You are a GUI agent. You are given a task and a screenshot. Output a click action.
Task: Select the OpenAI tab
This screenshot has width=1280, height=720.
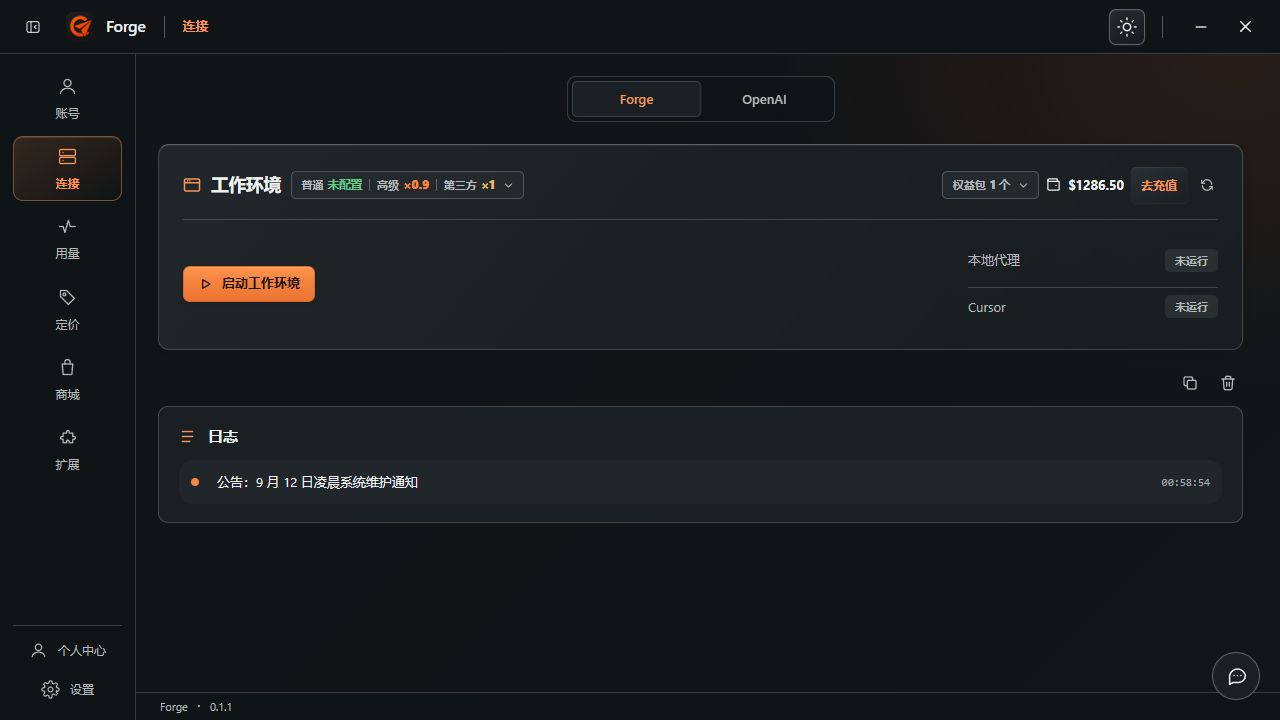pyautogui.click(x=764, y=99)
